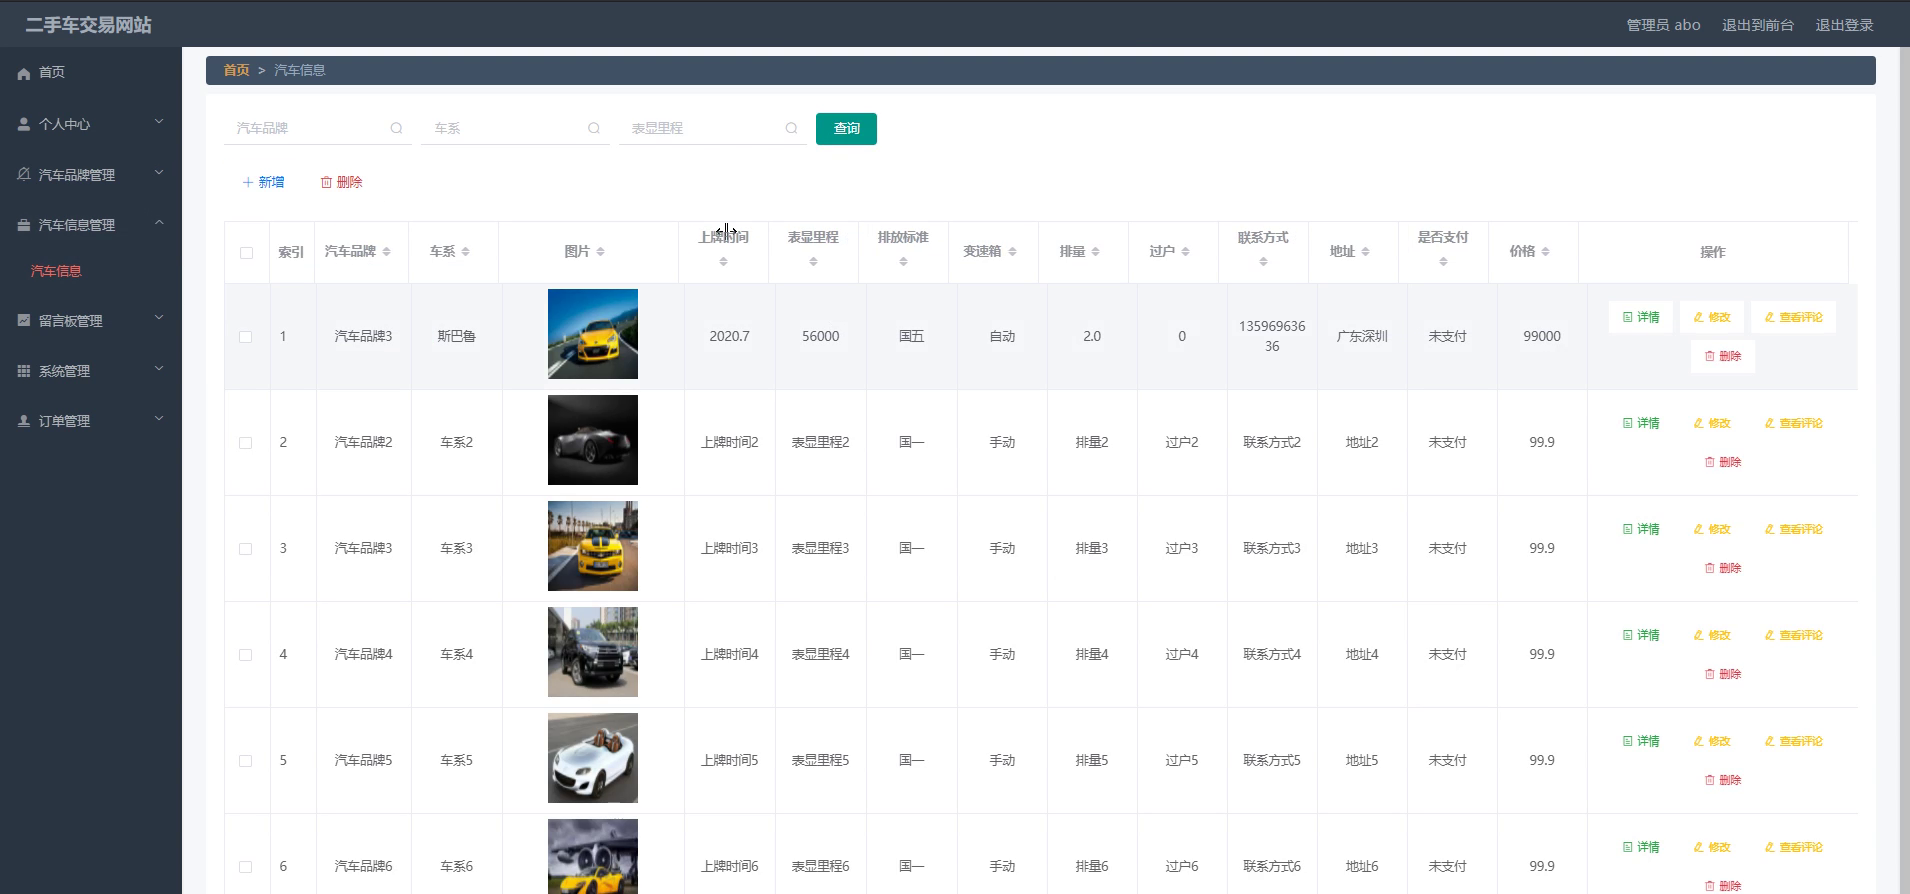
Task: Click the 个人中心 user icon
Action: coord(24,124)
